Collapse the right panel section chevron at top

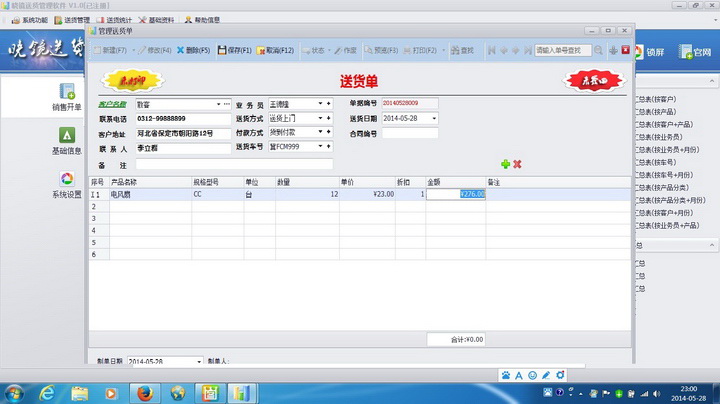click(712, 81)
